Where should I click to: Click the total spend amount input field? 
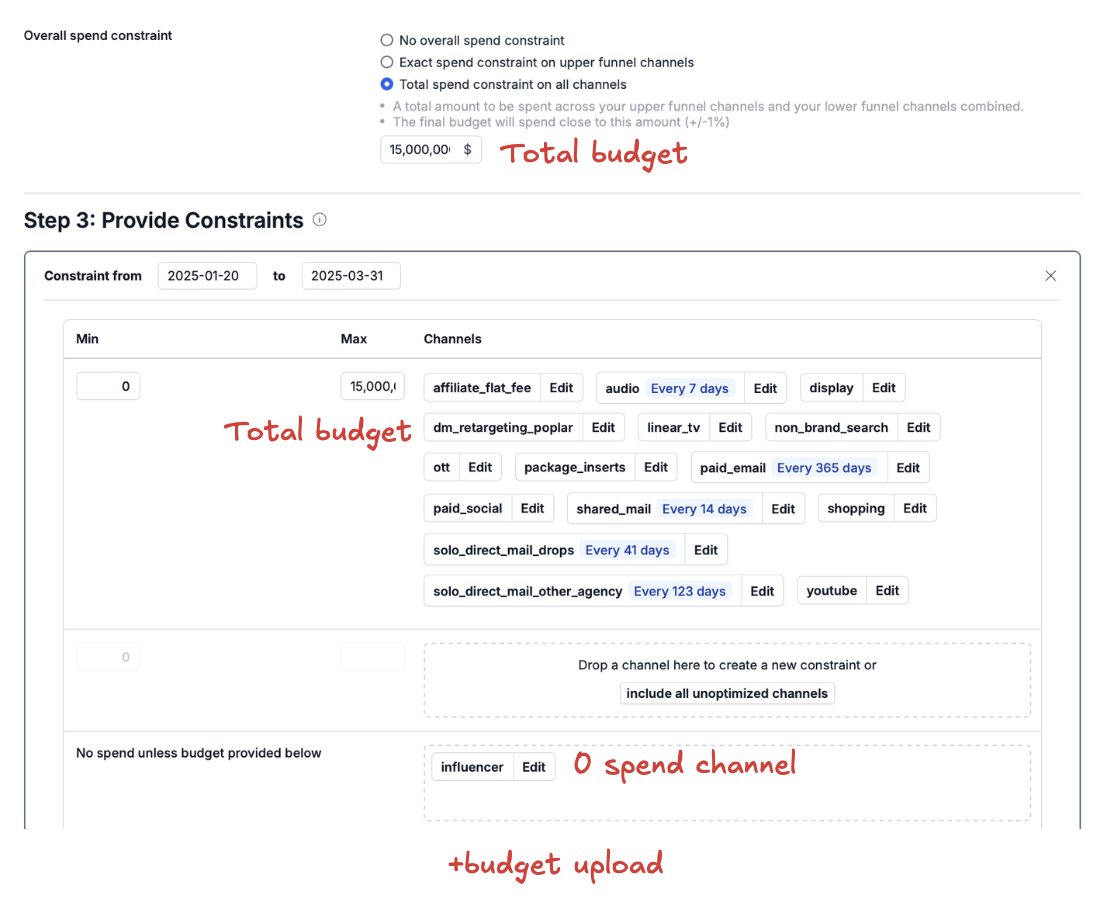click(x=420, y=150)
